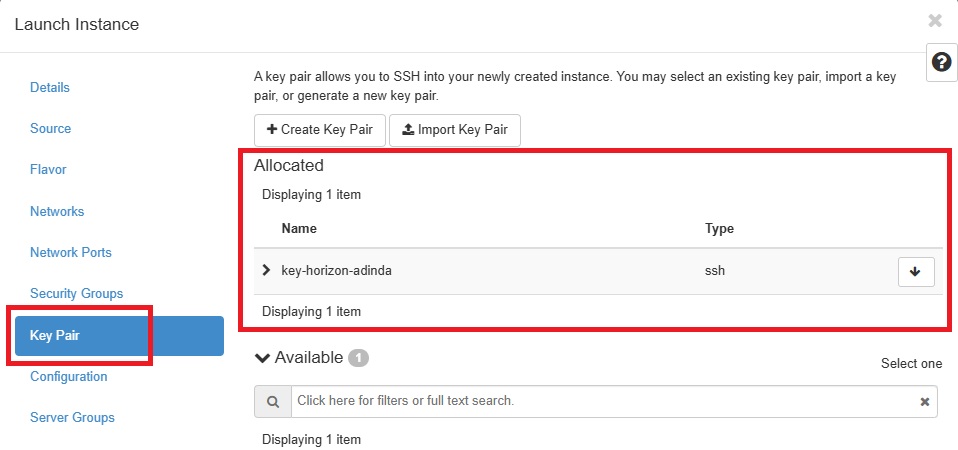Open the Configuration step

coord(68,376)
